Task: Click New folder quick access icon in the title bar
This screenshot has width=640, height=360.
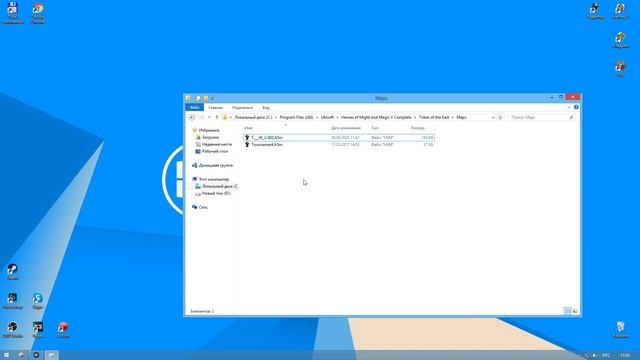Action: [x=206, y=98]
